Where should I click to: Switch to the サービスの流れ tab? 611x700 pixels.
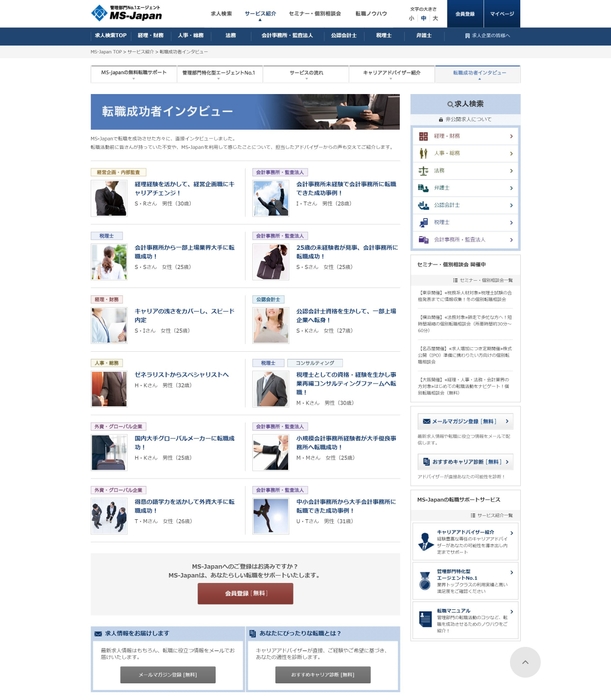coord(306,74)
